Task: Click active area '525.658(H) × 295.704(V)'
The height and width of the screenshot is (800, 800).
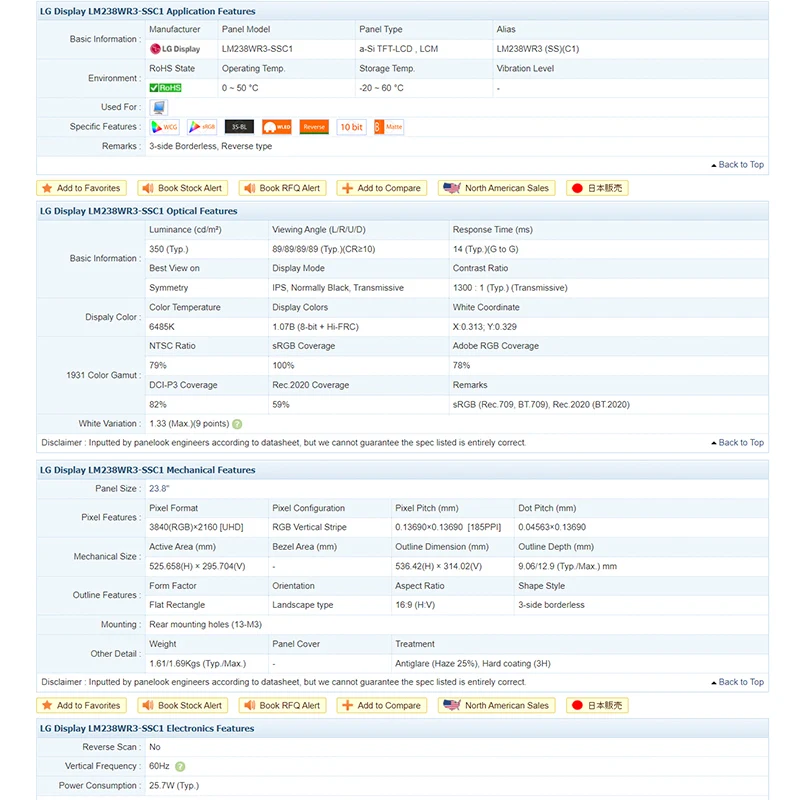Action: 197,566
